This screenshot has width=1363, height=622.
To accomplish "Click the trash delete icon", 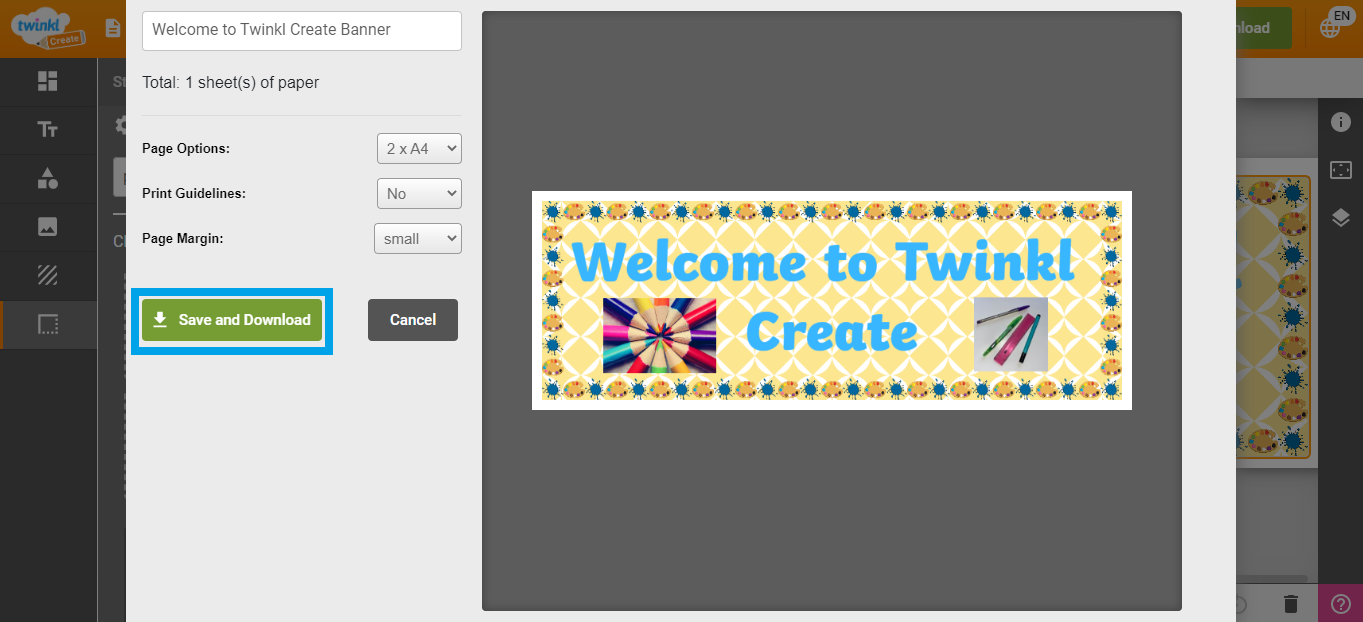I will pyautogui.click(x=1291, y=603).
